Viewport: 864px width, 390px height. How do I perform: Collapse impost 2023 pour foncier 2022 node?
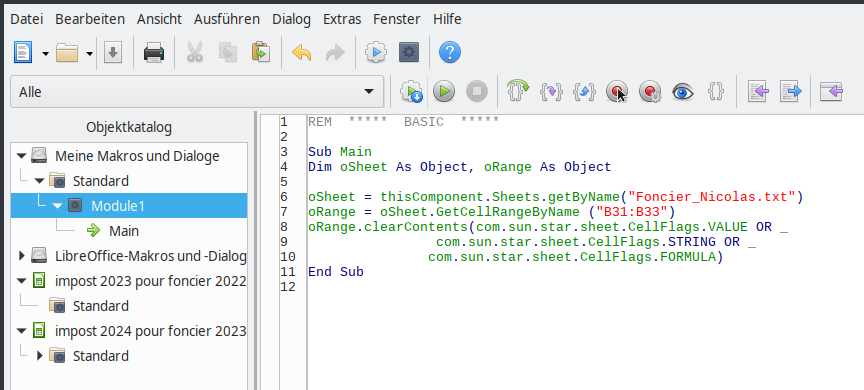click(21, 281)
